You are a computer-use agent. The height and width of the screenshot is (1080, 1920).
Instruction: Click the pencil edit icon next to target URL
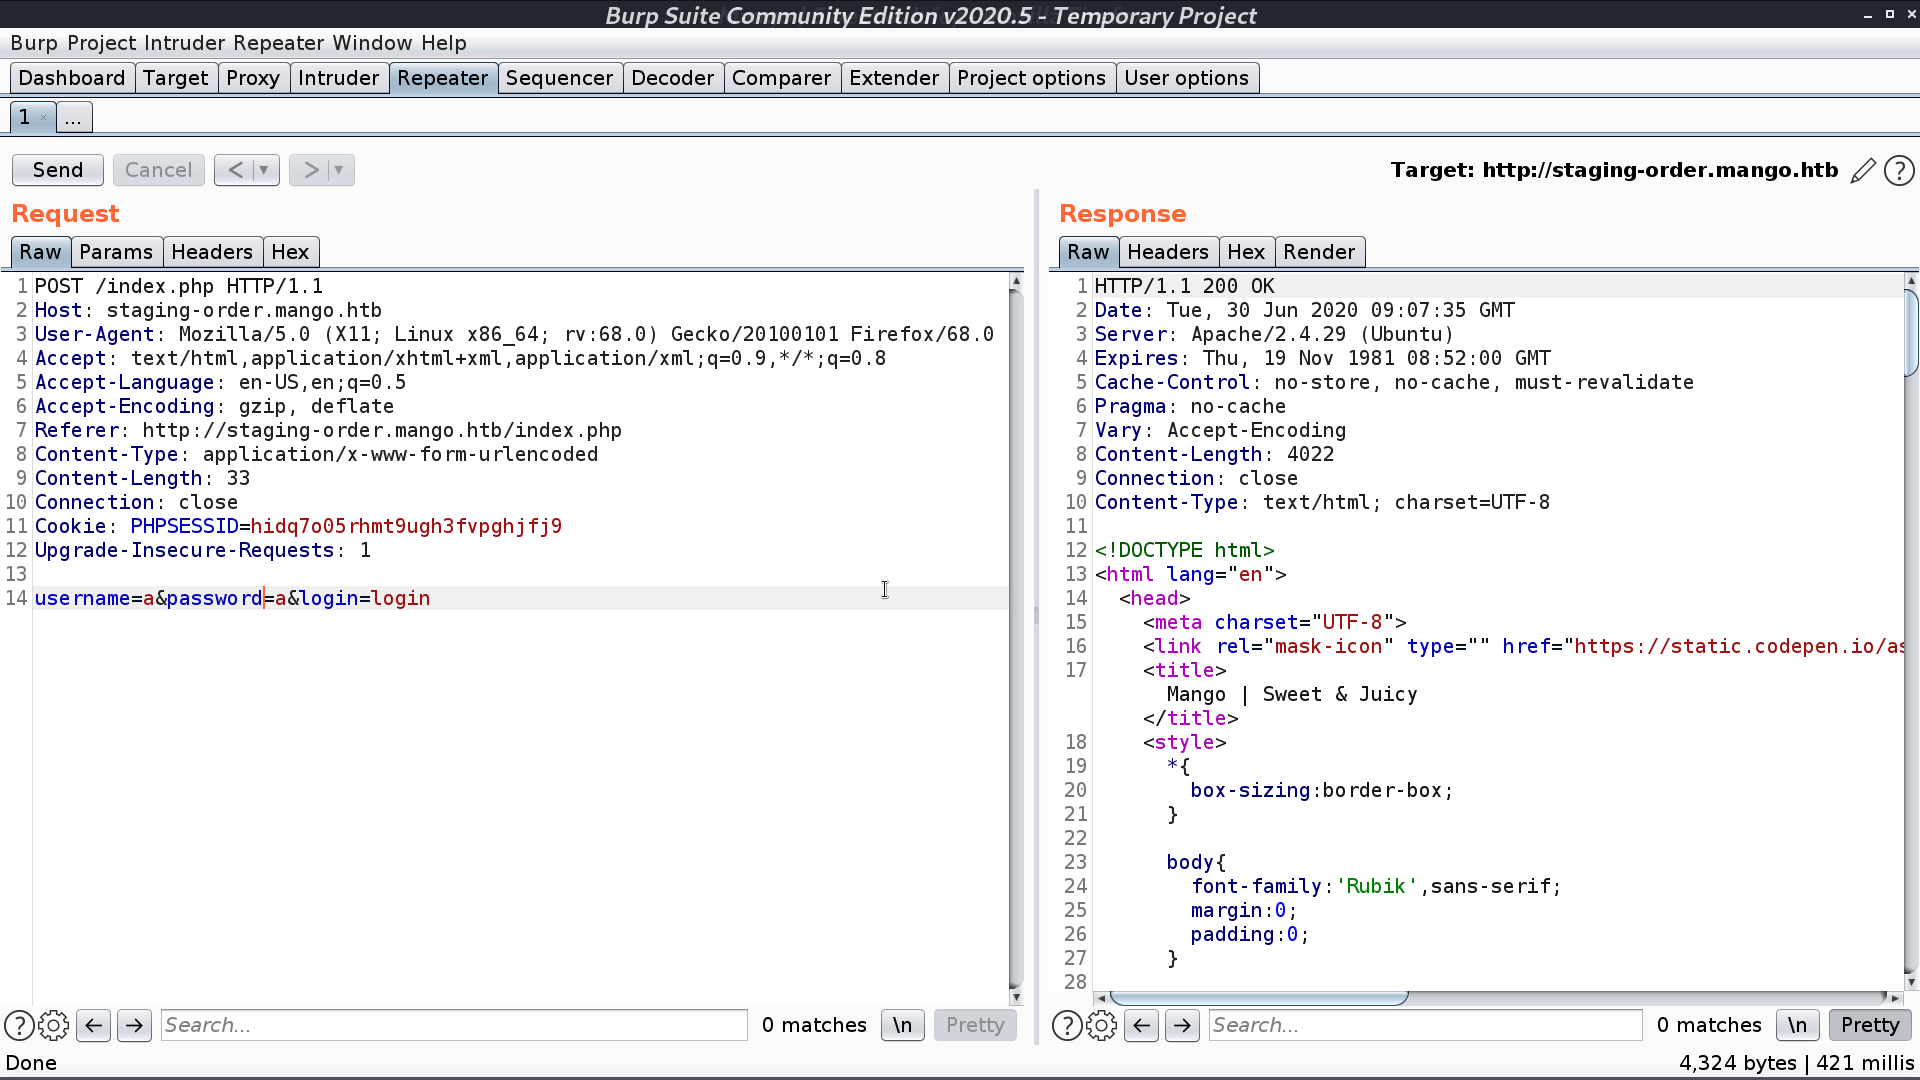point(1865,169)
